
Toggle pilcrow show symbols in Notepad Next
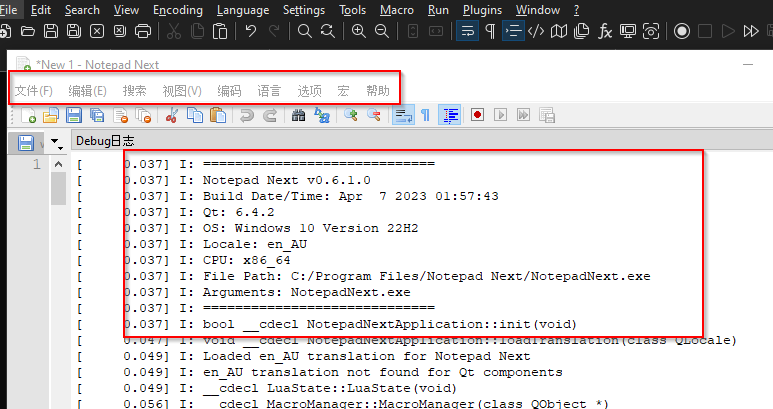(x=425, y=115)
